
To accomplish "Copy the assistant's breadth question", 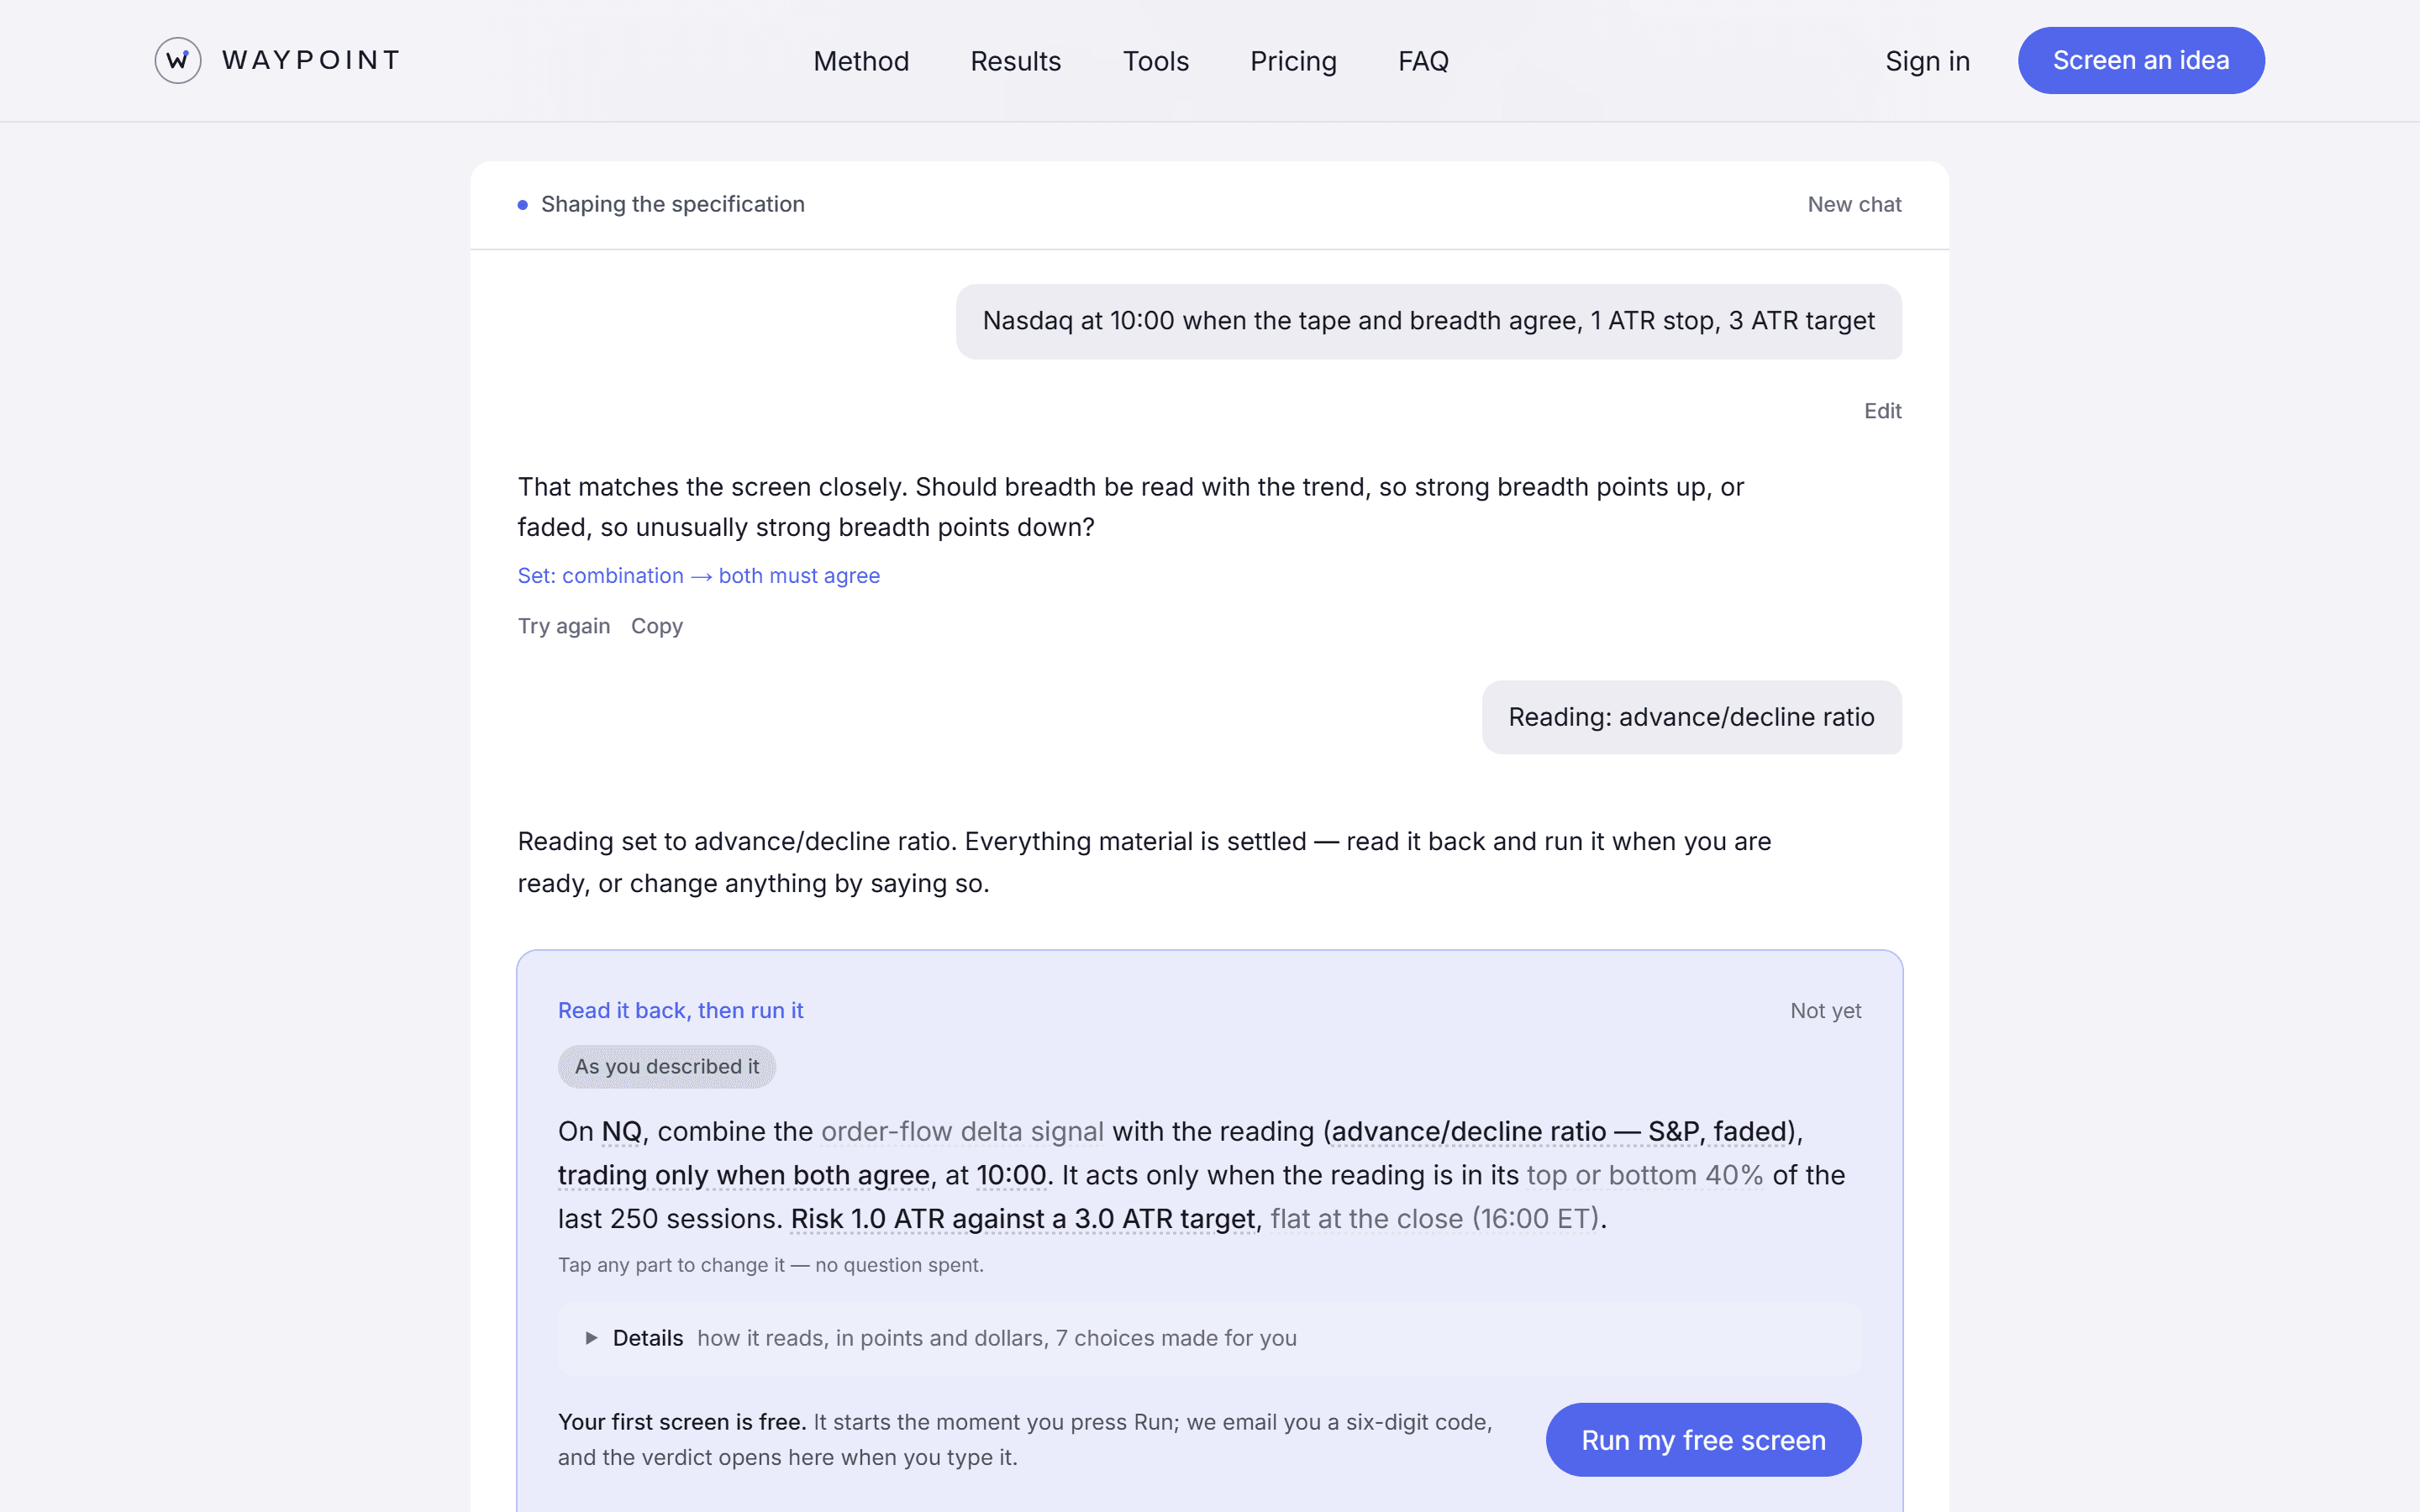I will click(656, 626).
